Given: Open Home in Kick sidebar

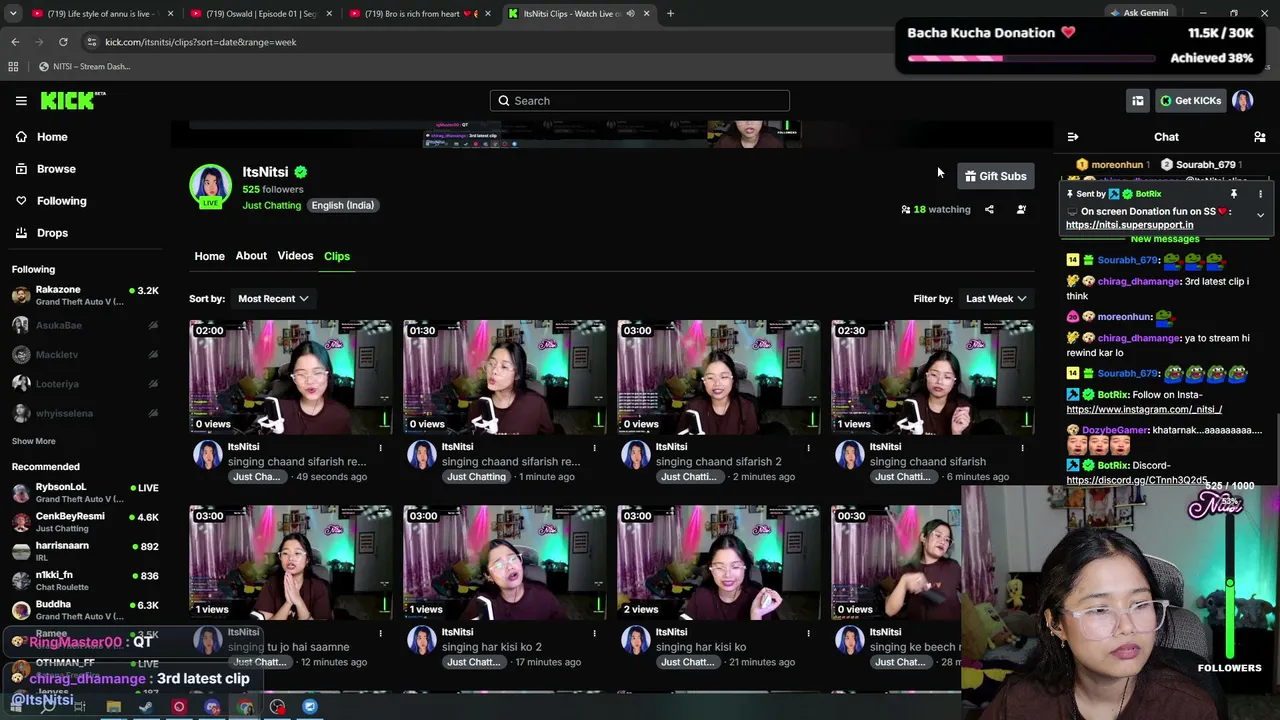Looking at the screenshot, I should coord(52,137).
